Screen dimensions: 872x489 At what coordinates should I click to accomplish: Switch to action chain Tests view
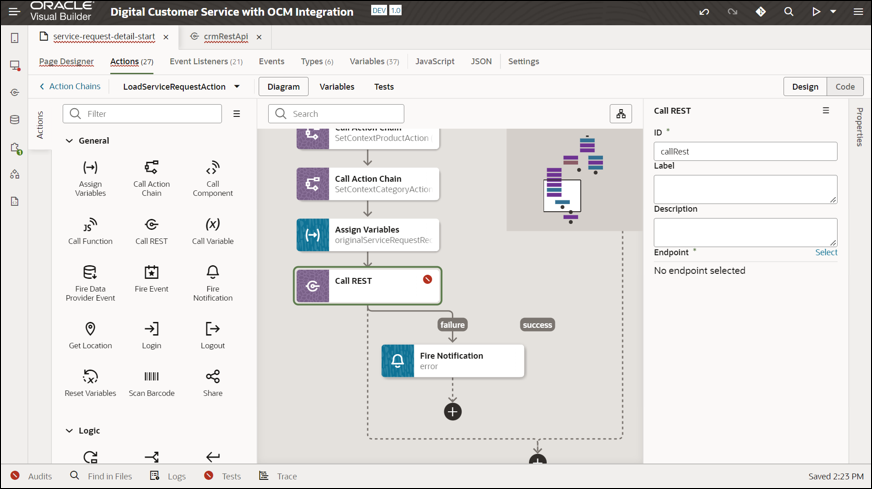pos(384,87)
